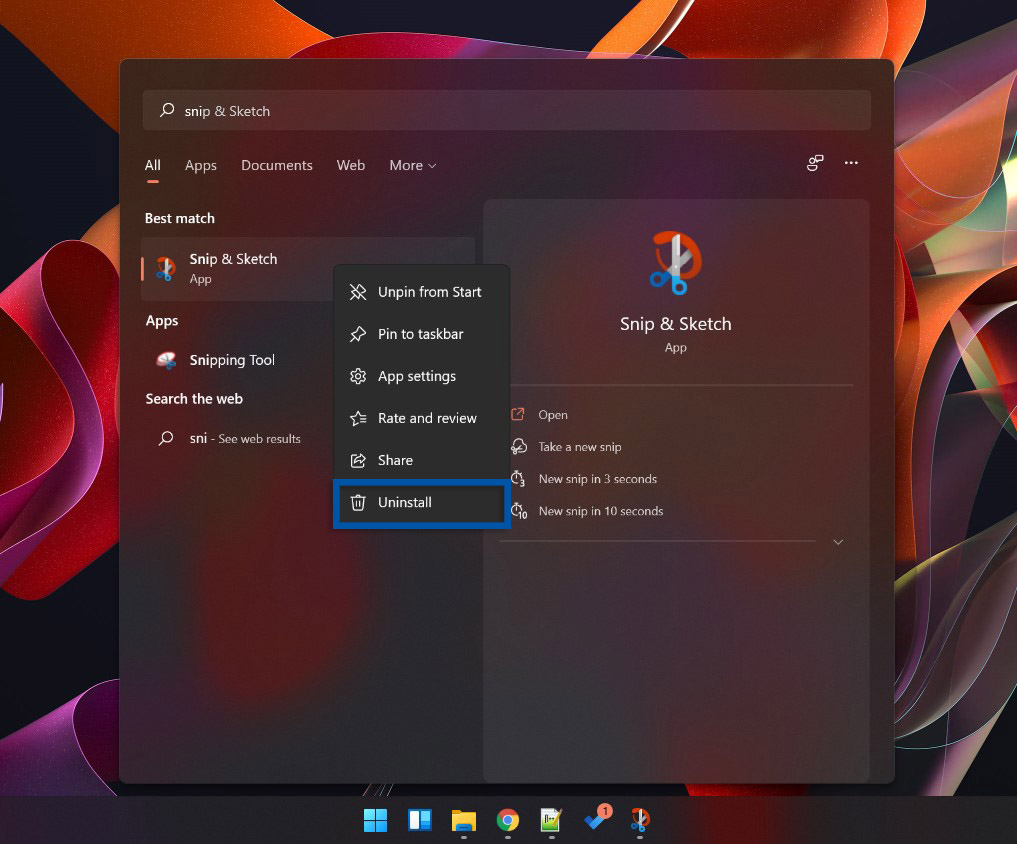
Task: Launch File Explorer from the taskbar
Action: click(x=463, y=820)
